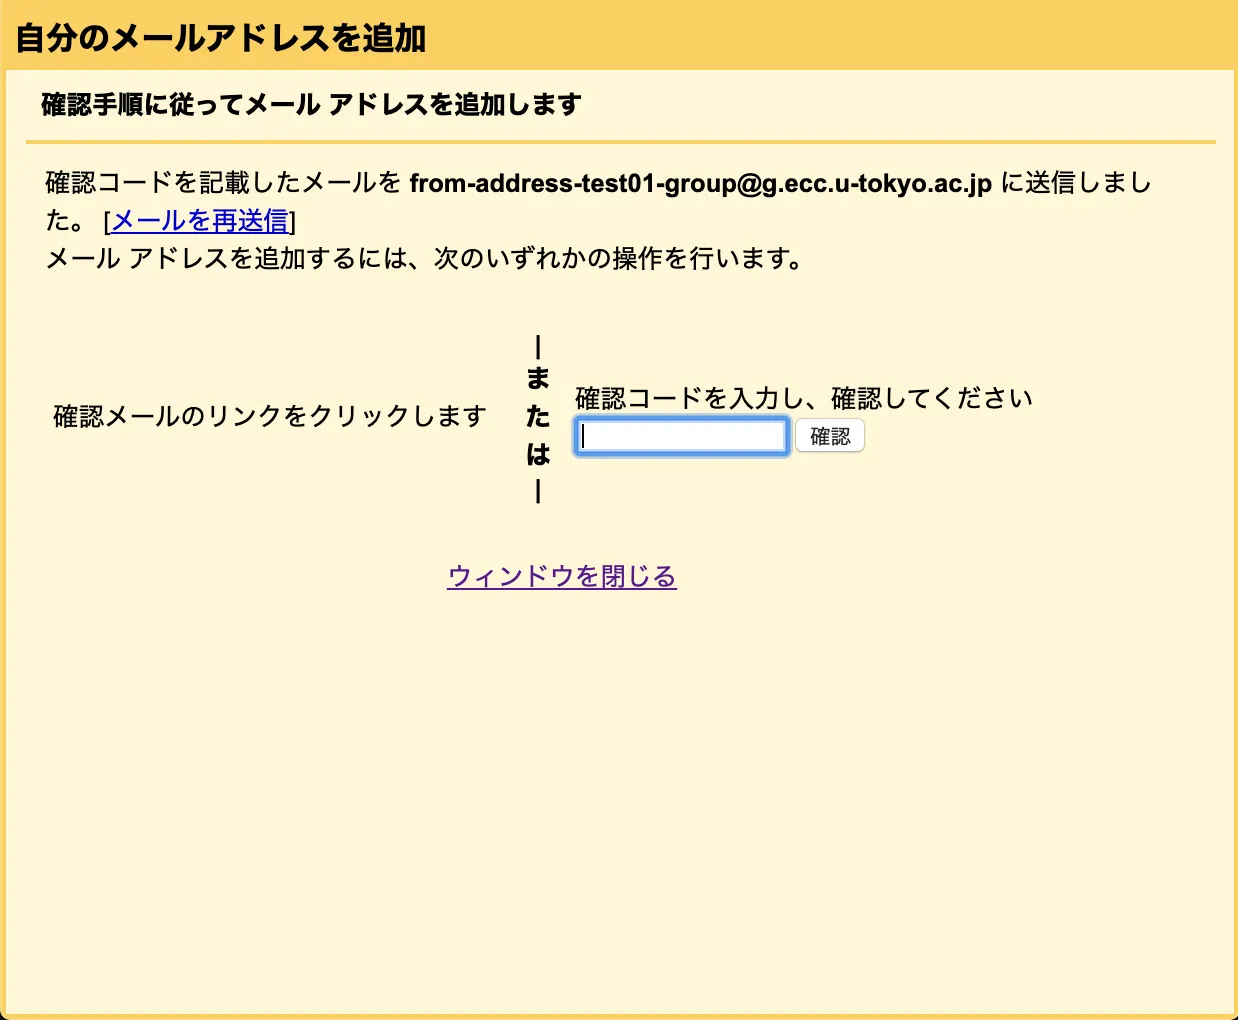Screen dimensions: 1238x1020
Task: Click the from-address-test01-group@g.ecc.u-tokyo.ac.jp email address
Action: coord(700,183)
